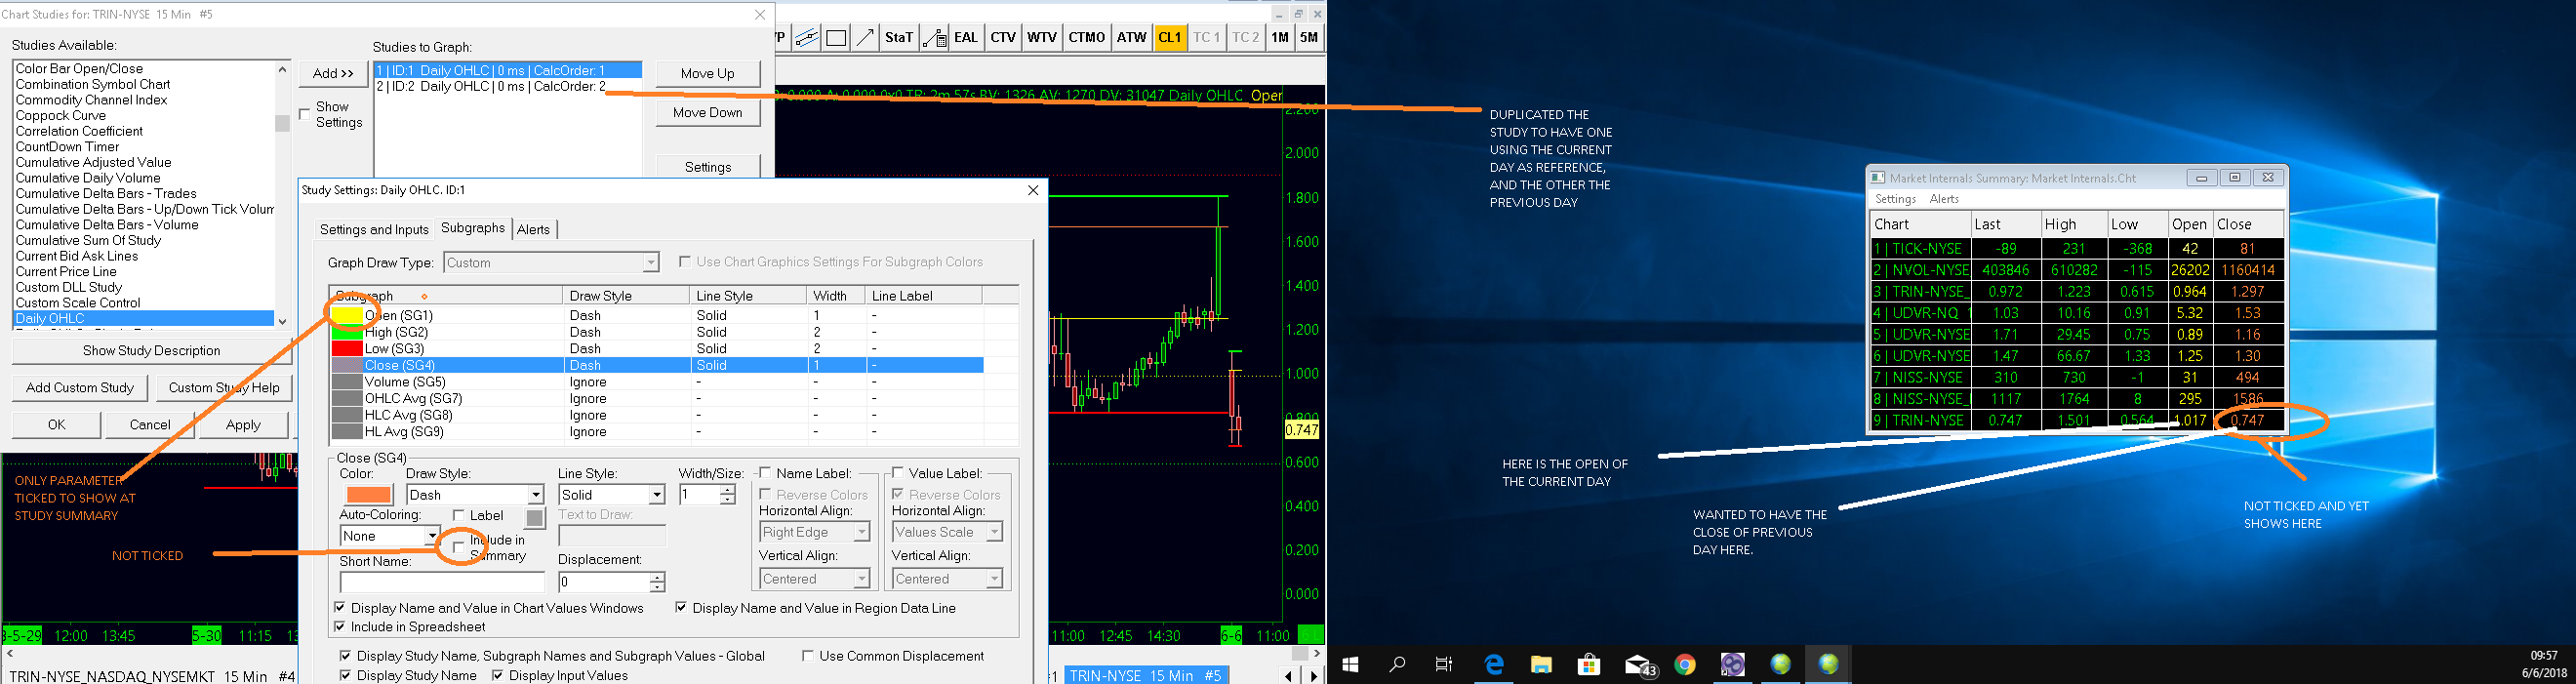The image size is (2576, 684).
Task: Uncheck Include in Spreadsheet
Action: pos(340,627)
